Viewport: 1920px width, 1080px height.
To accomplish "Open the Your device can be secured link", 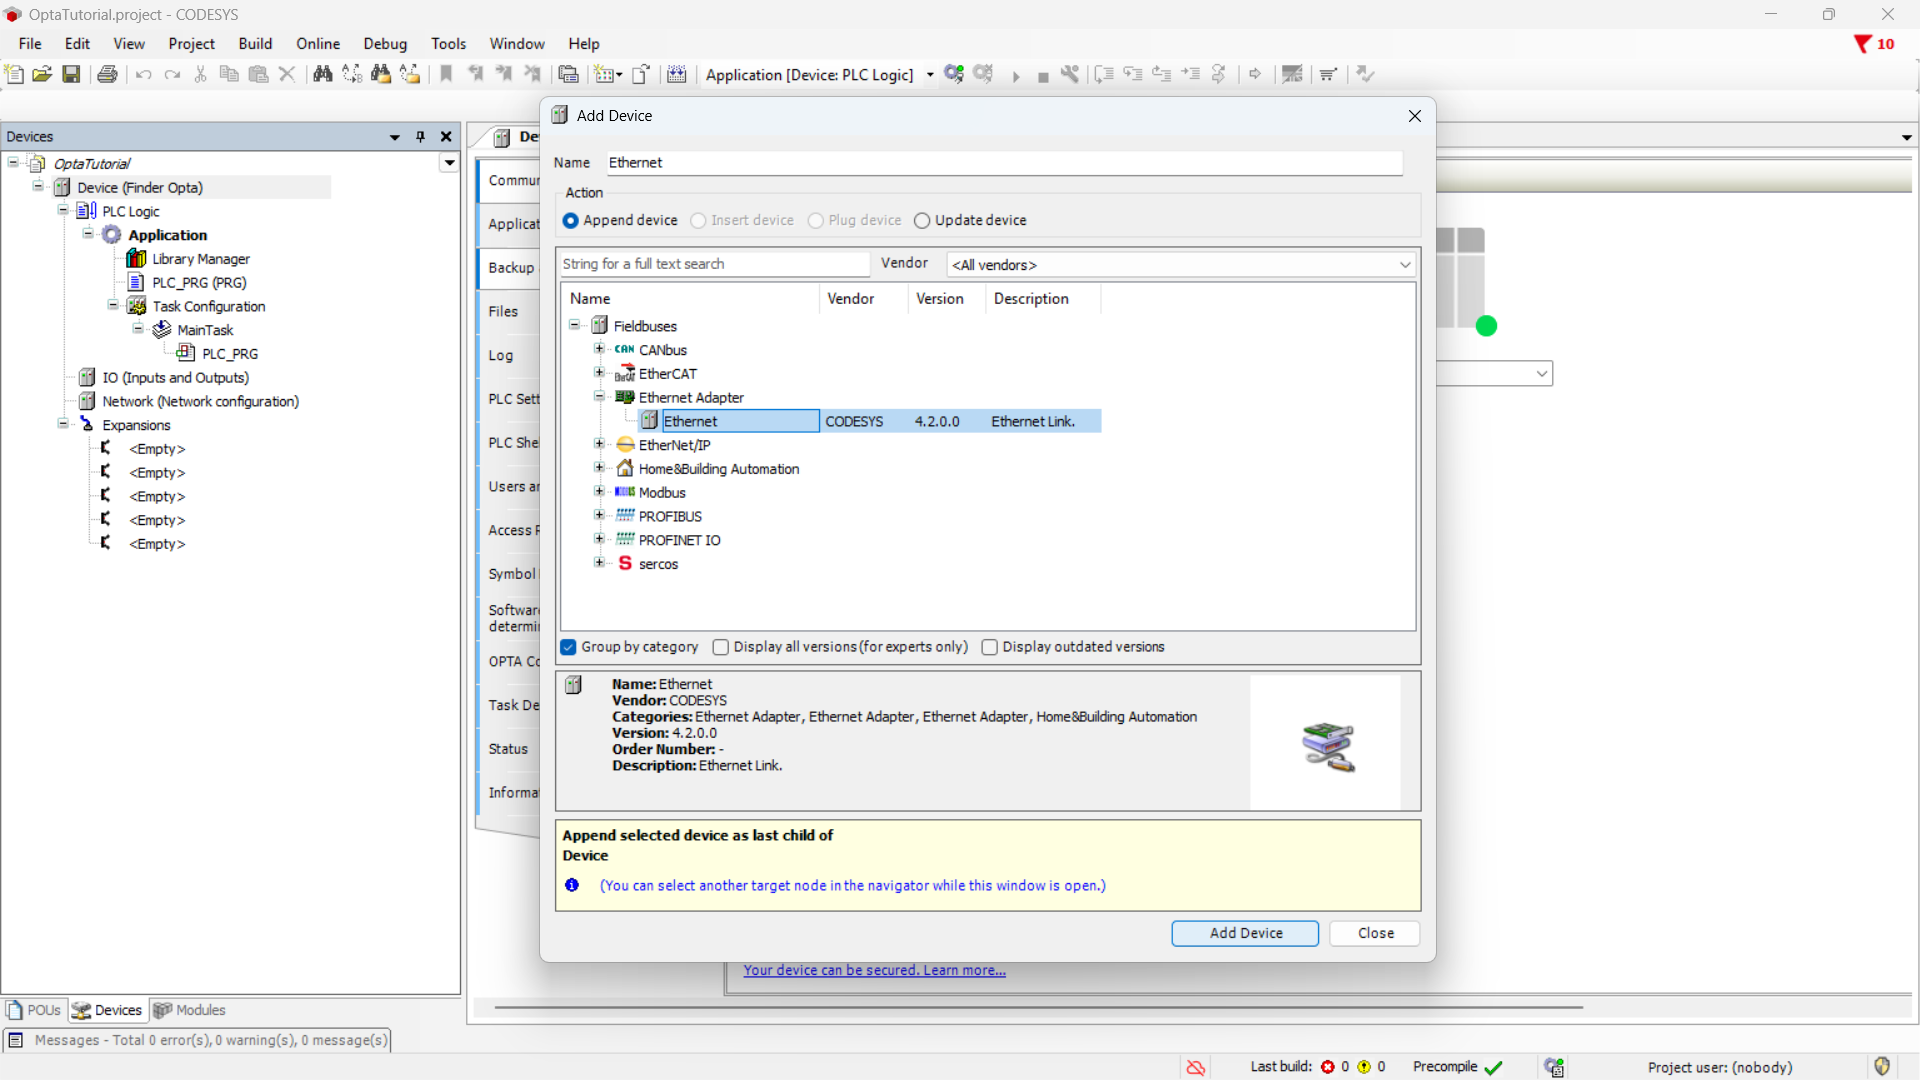I will (874, 969).
